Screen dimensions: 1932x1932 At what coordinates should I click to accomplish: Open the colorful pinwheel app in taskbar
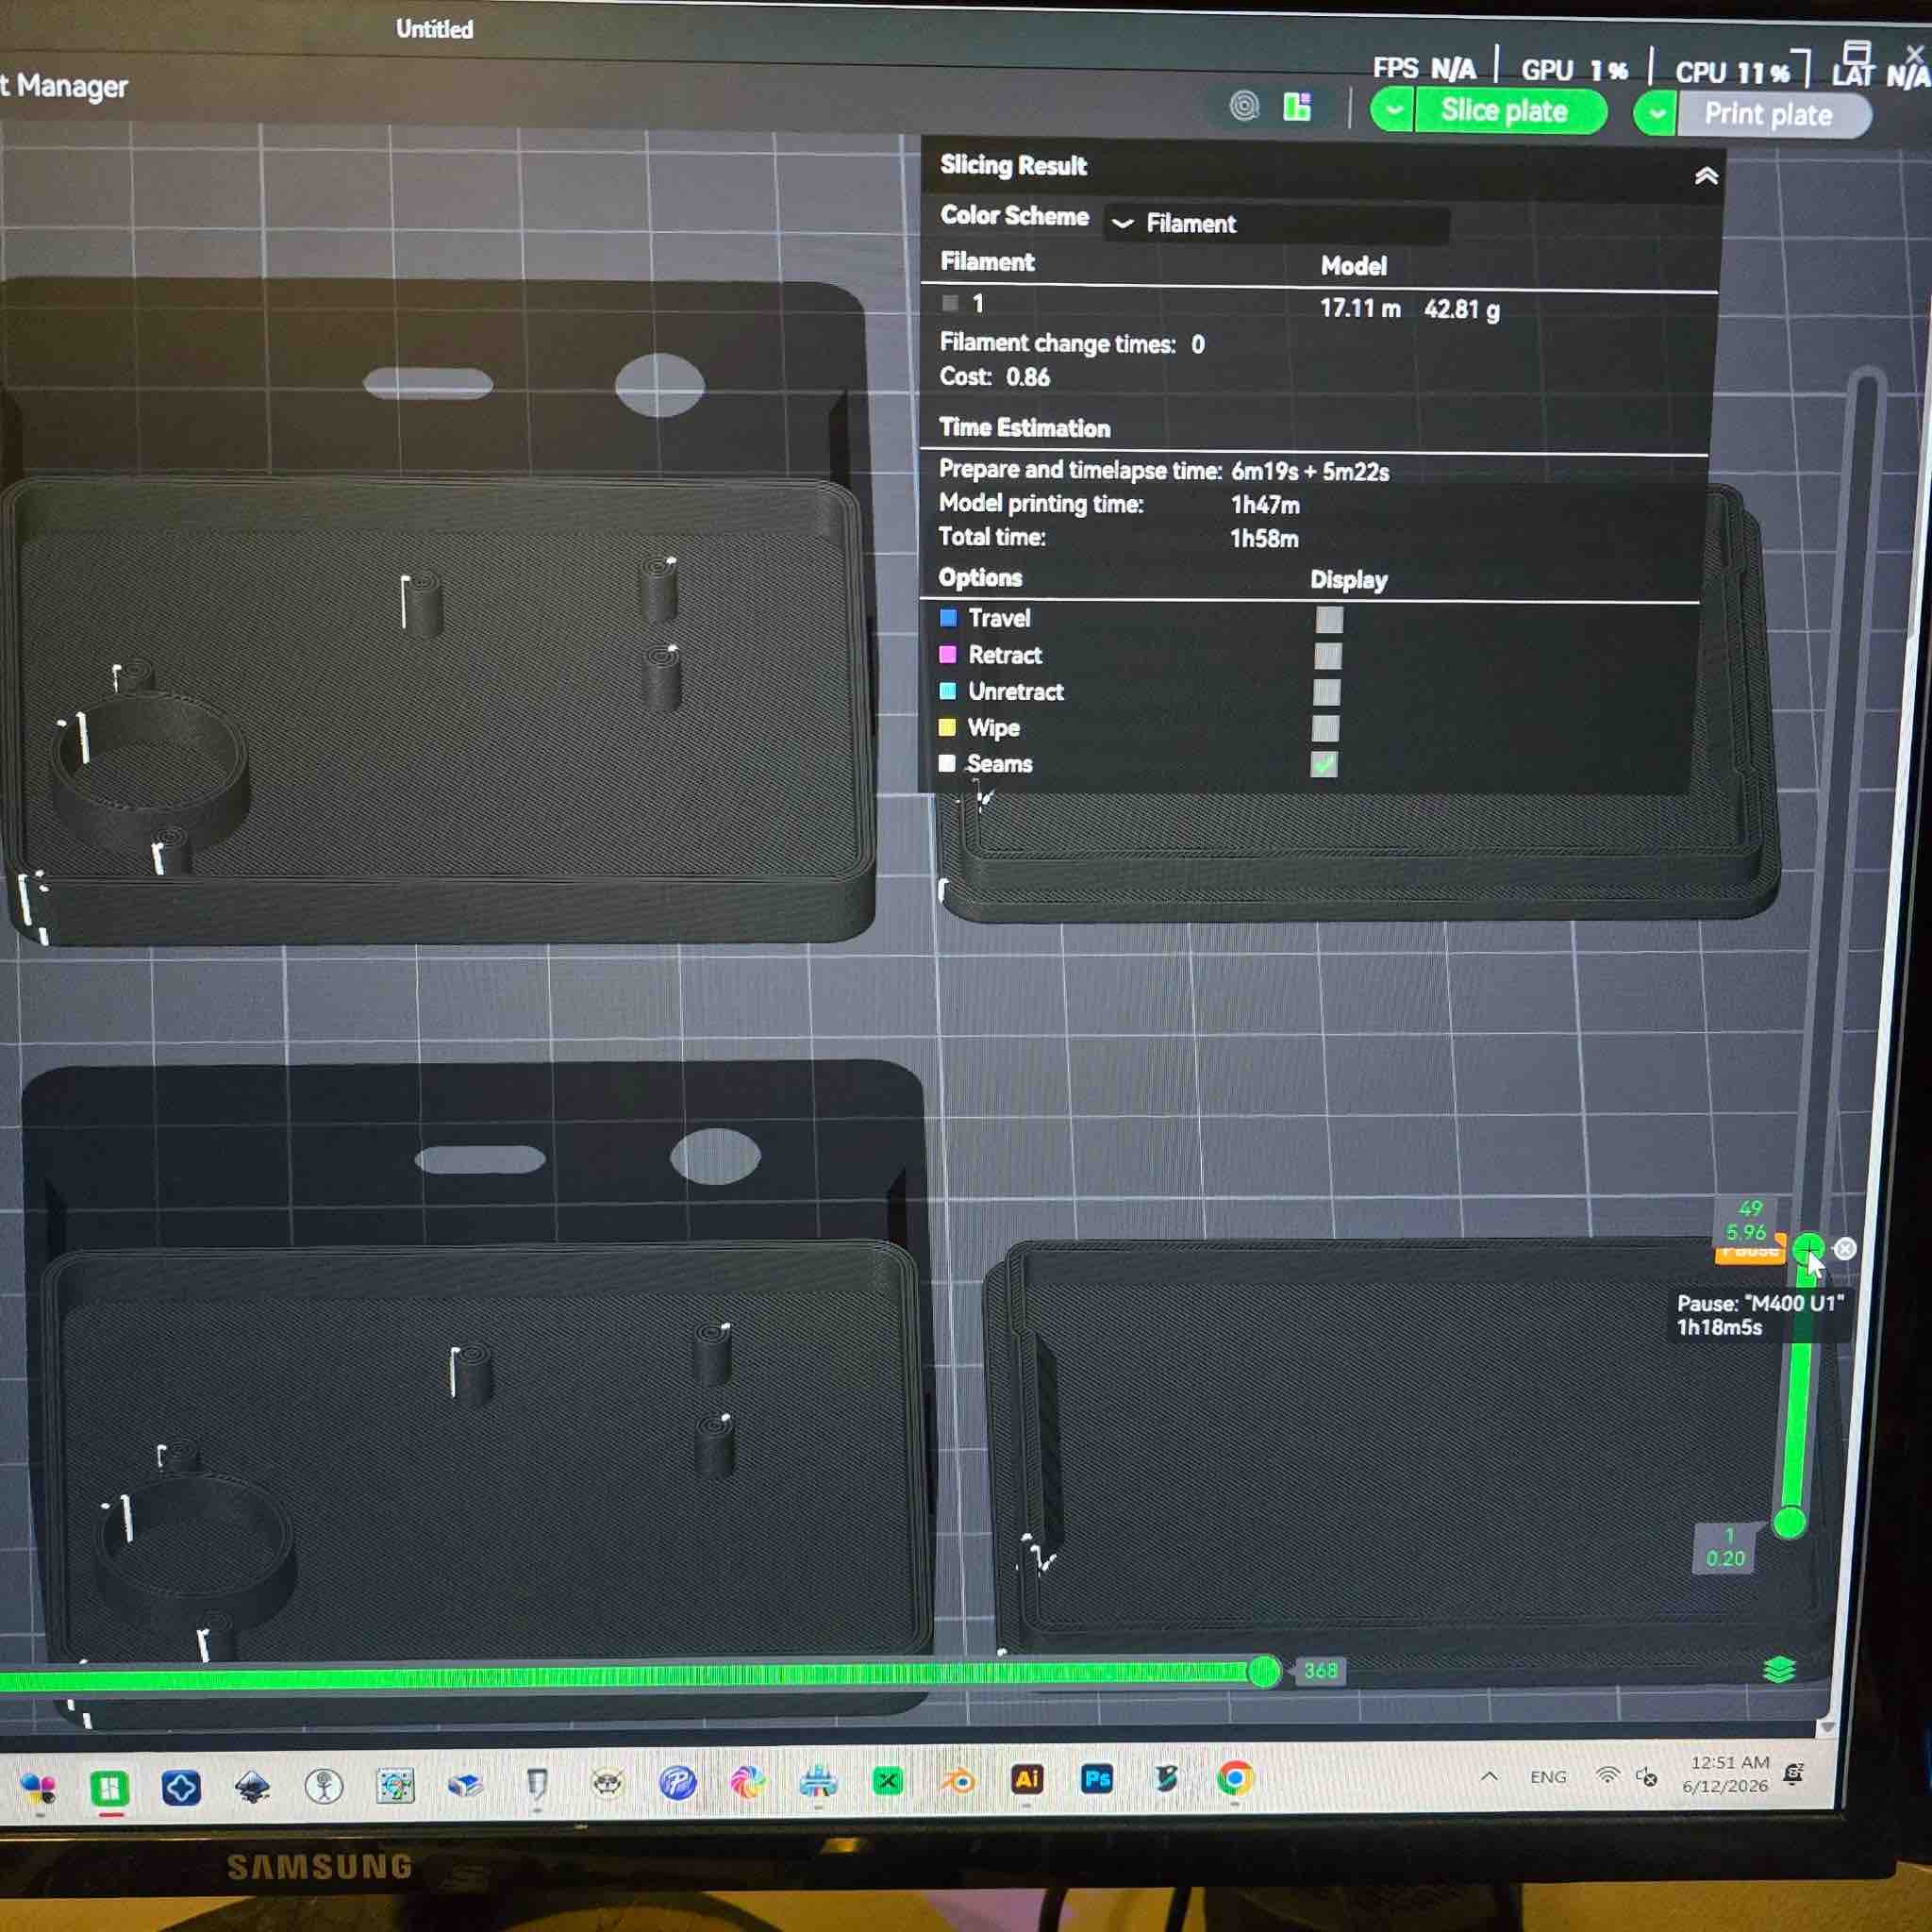point(747,1782)
